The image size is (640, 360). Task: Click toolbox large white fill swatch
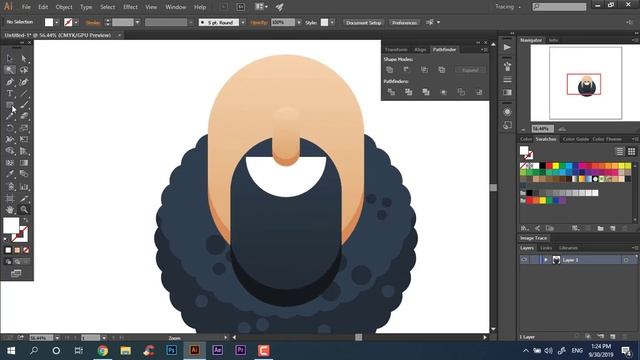tap(11, 225)
